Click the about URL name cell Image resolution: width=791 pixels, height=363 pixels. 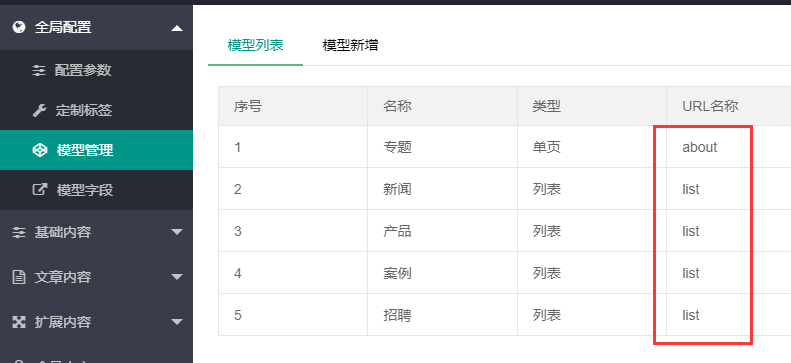[728, 147]
